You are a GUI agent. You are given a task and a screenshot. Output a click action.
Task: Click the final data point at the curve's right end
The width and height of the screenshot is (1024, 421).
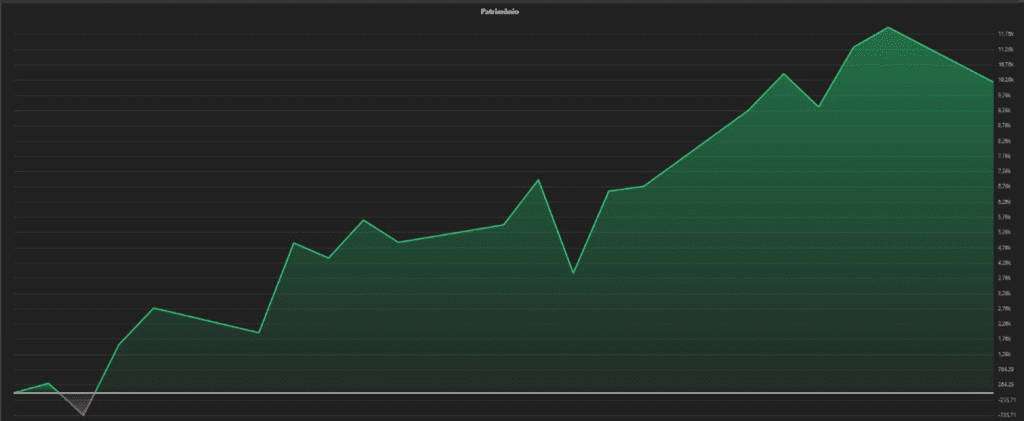(992, 82)
